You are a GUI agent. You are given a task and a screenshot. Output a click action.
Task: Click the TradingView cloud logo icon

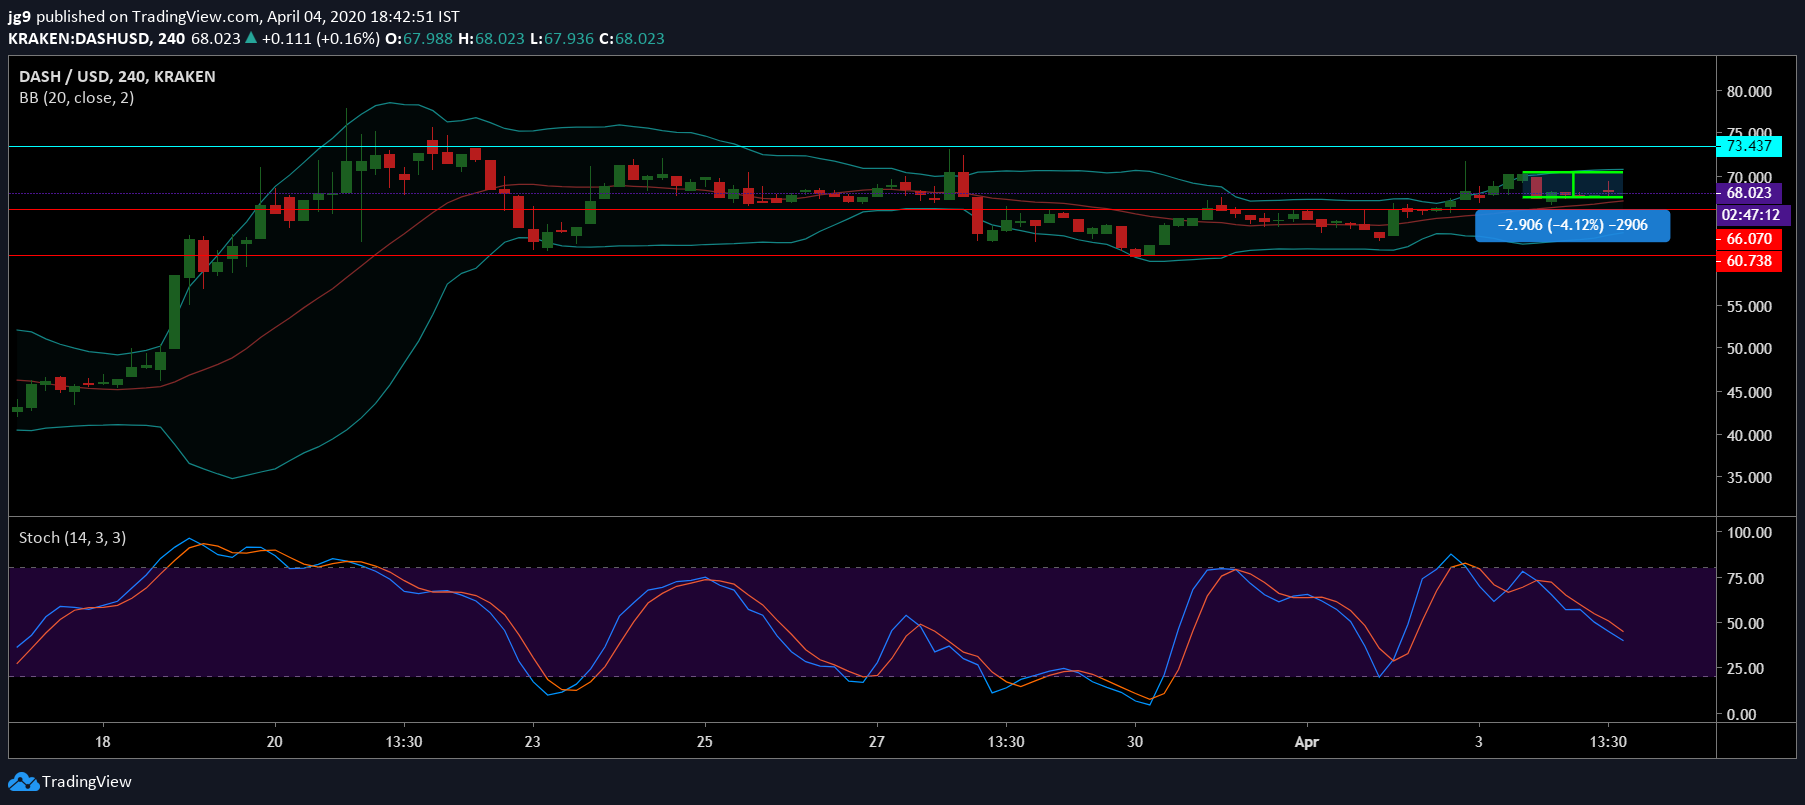coord(23,782)
